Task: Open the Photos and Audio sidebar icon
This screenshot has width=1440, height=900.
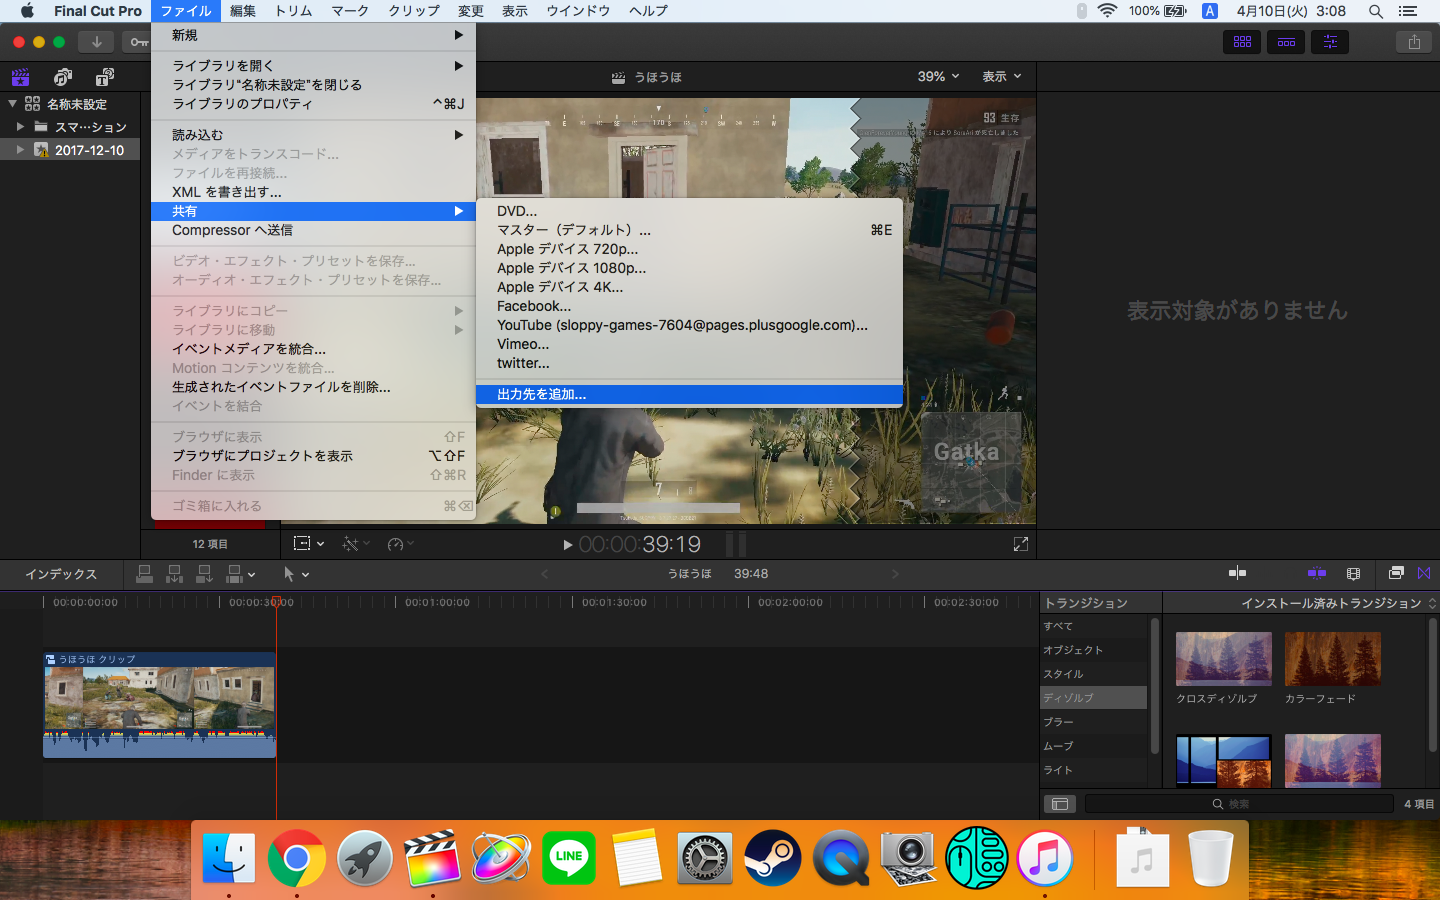Action: click(x=62, y=77)
